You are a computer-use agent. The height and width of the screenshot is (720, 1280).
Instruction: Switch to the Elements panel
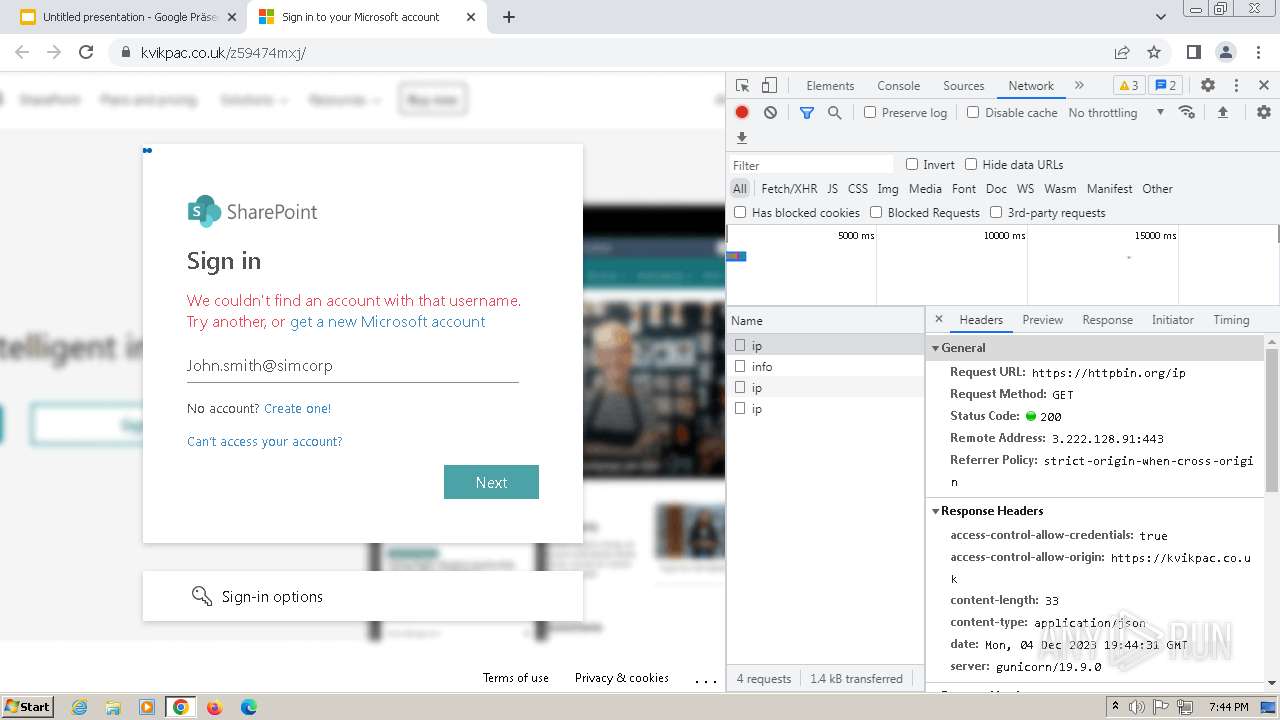830,86
